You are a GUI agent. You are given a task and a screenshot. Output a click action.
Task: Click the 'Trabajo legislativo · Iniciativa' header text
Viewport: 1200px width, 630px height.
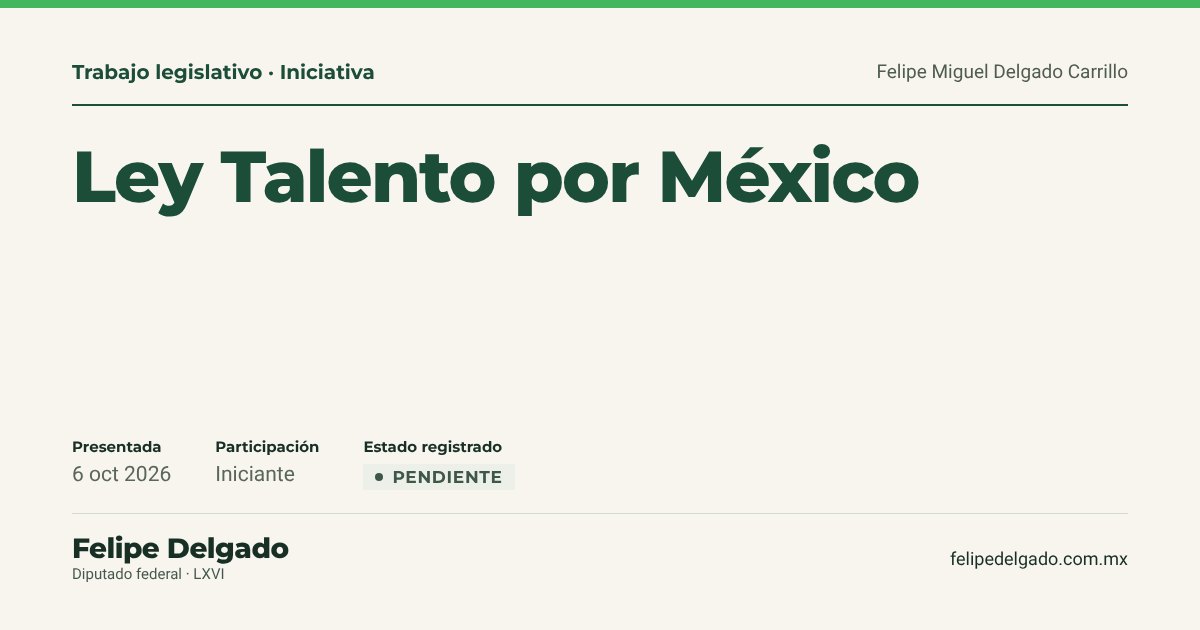pyautogui.click(x=223, y=72)
